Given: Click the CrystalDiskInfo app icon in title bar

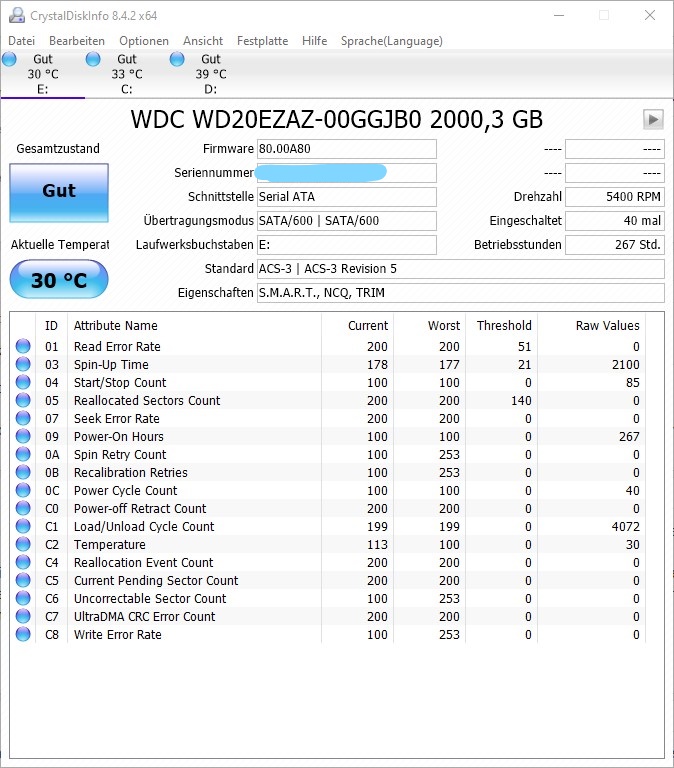Looking at the screenshot, I should (17, 15).
